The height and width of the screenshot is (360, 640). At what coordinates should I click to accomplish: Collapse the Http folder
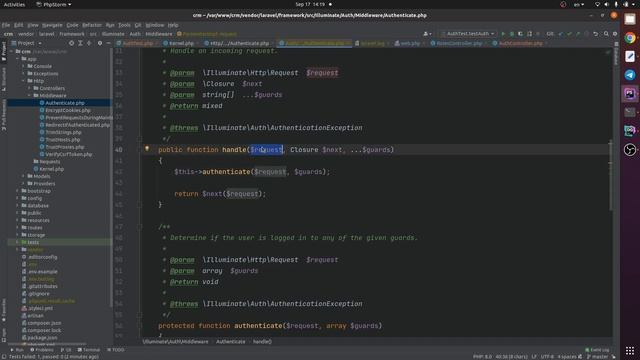23,81
